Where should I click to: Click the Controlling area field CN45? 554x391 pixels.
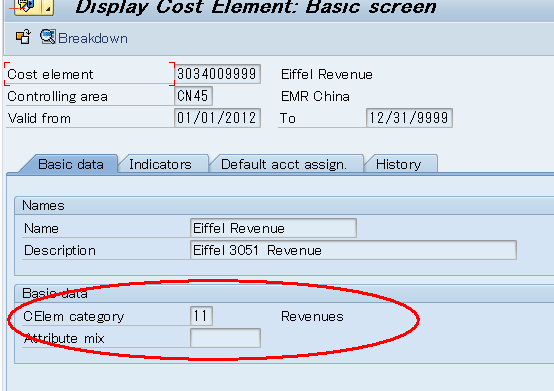pos(193,96)
